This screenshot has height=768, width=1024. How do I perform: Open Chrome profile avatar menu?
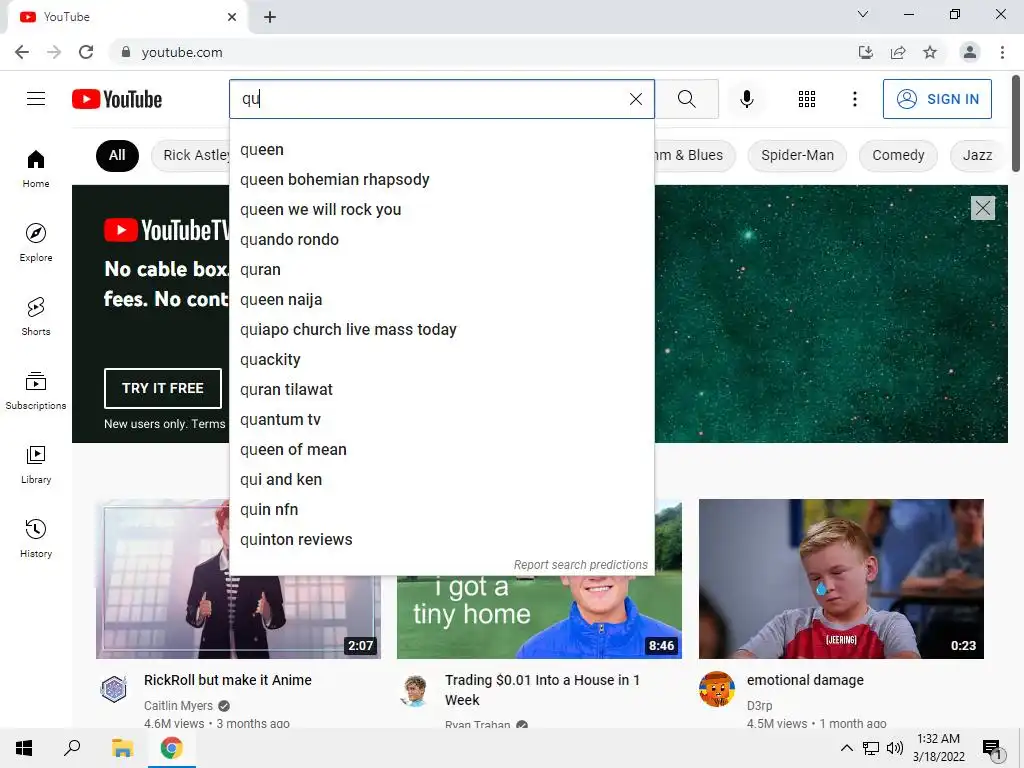point(970,52)
